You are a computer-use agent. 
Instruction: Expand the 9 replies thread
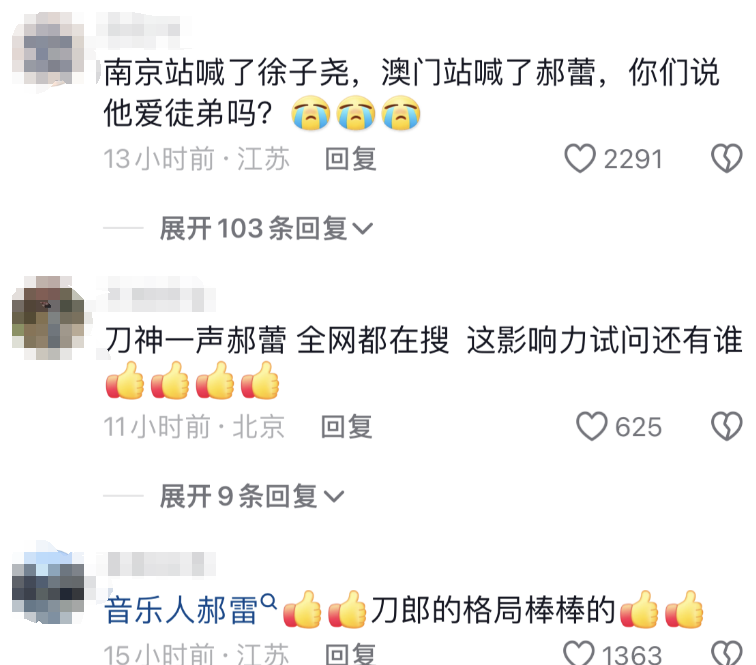[252, 496]
